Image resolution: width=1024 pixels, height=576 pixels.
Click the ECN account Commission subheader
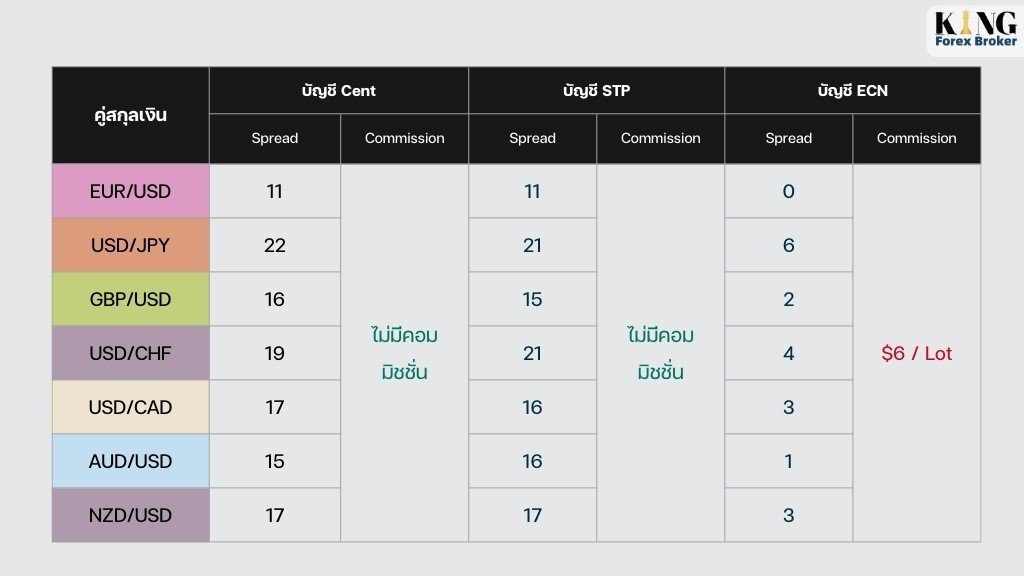click(x=916, y=138)
